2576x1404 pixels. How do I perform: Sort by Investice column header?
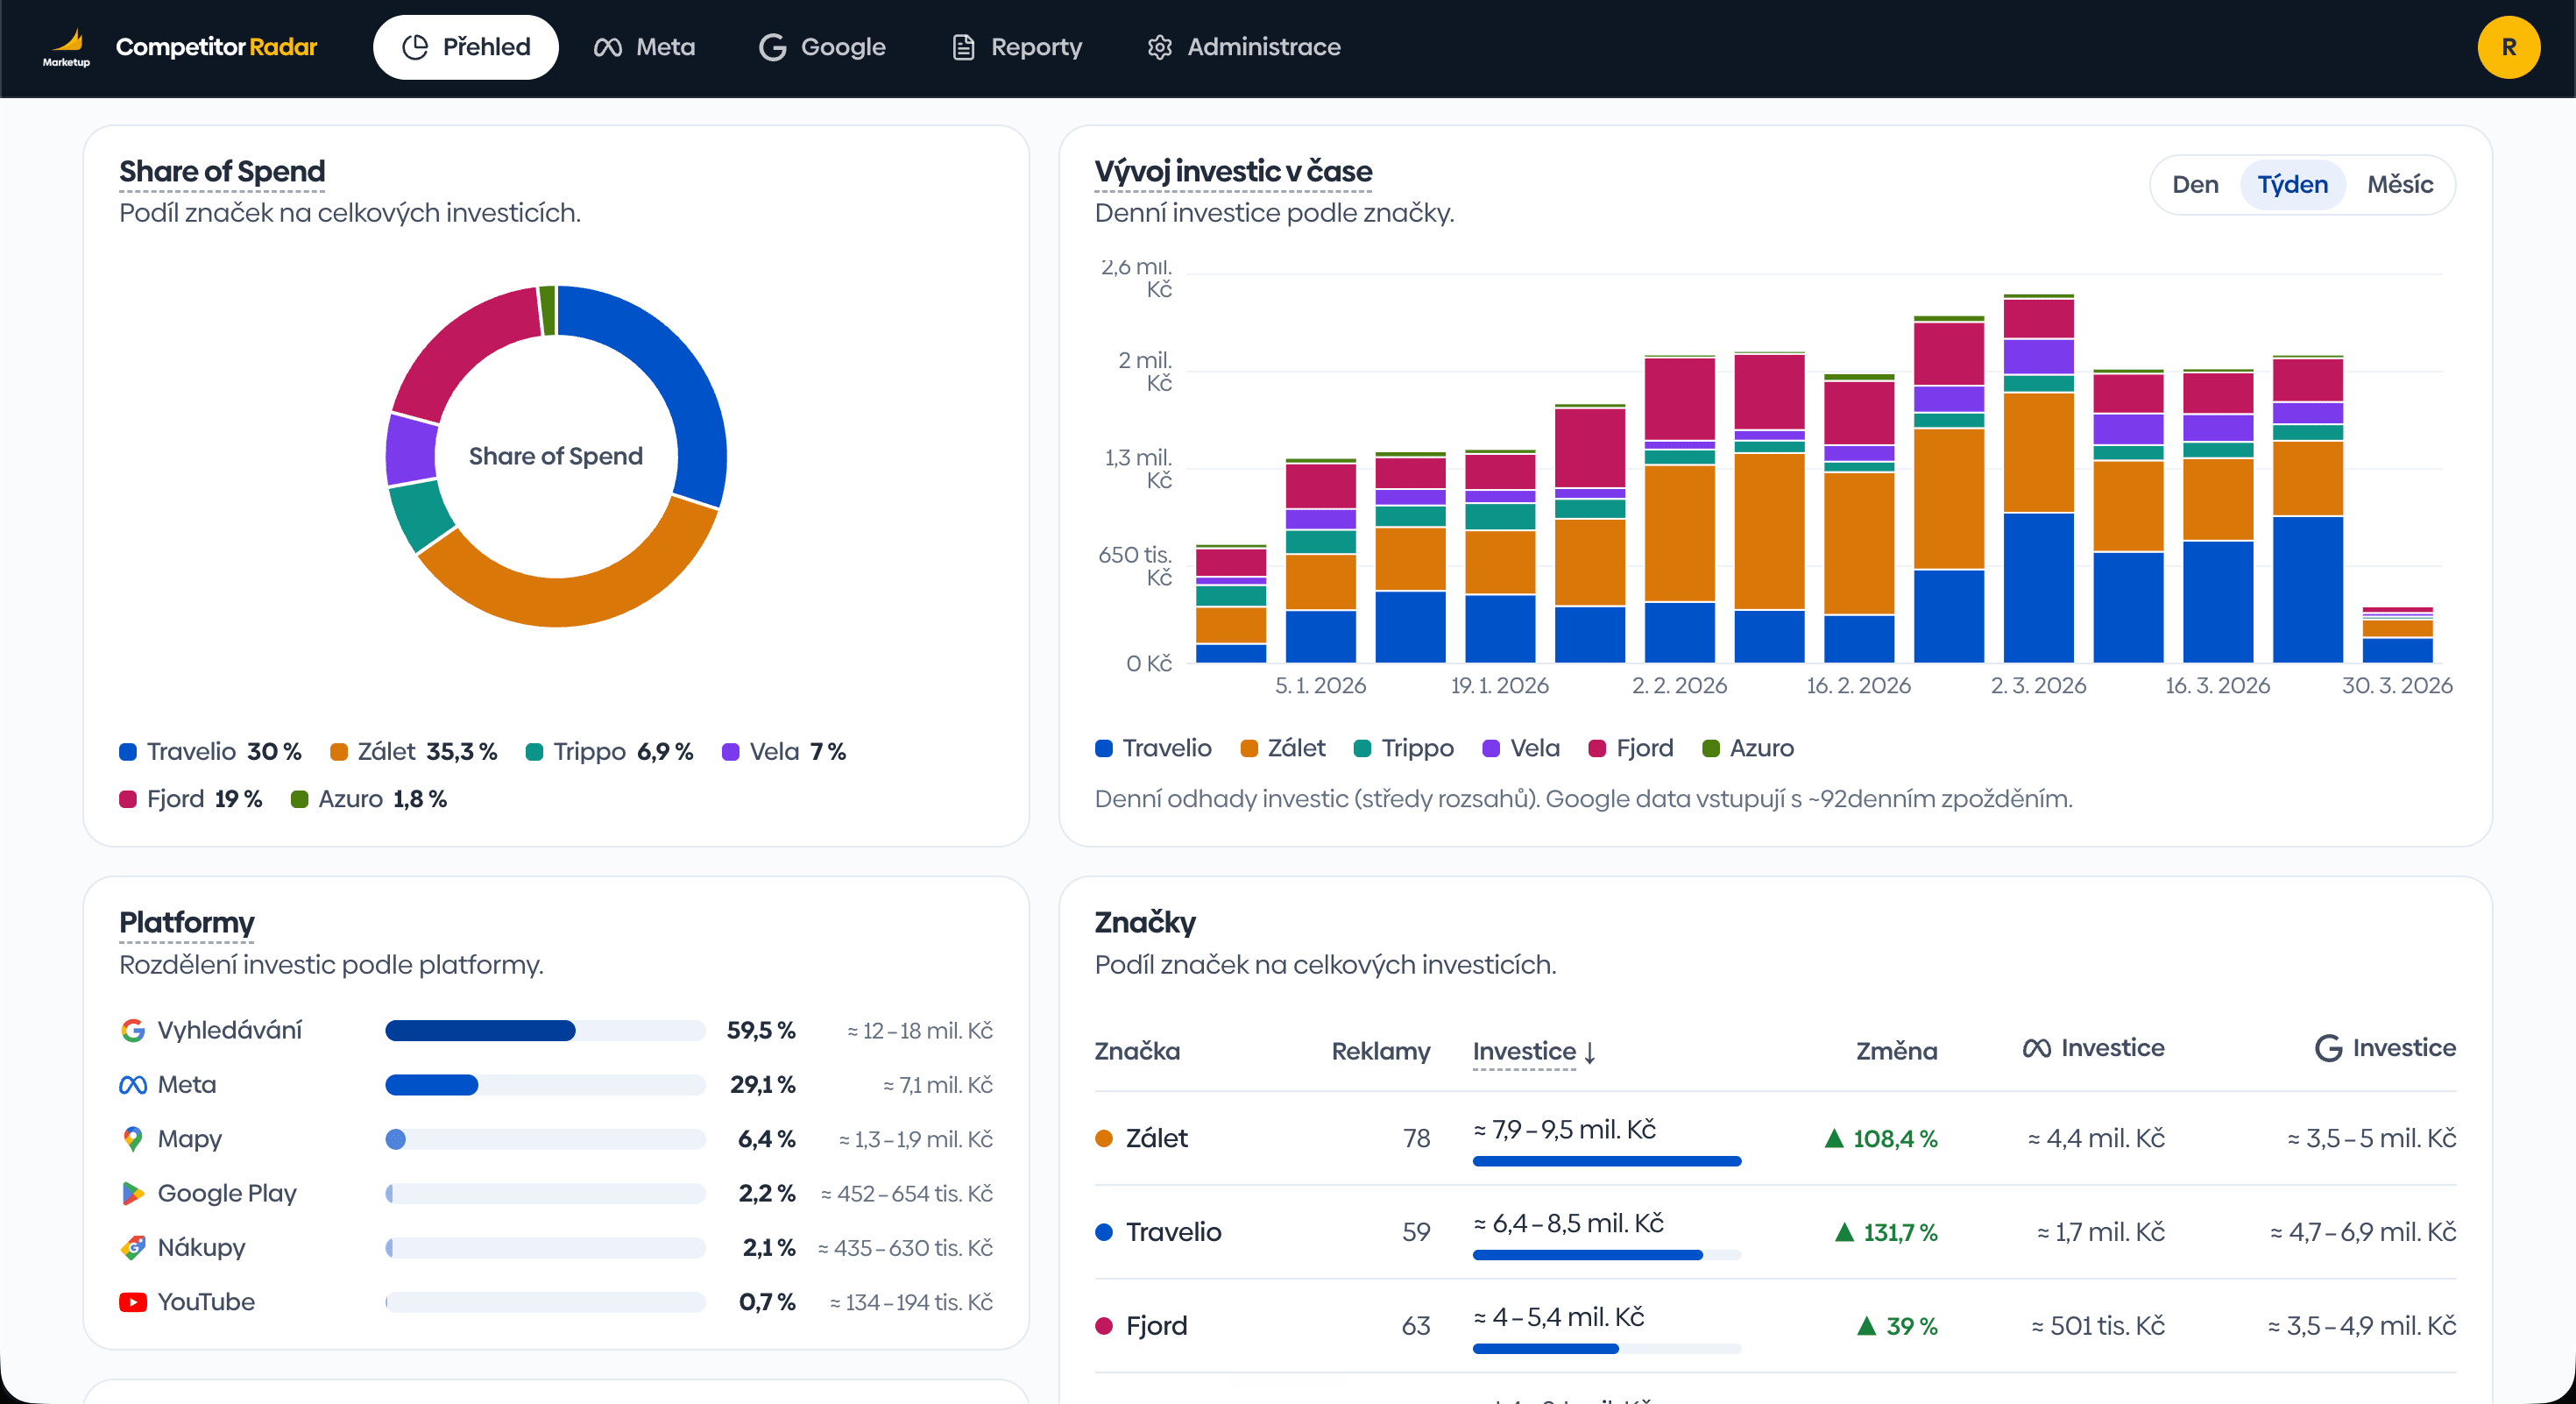tap(1524, 1051)
